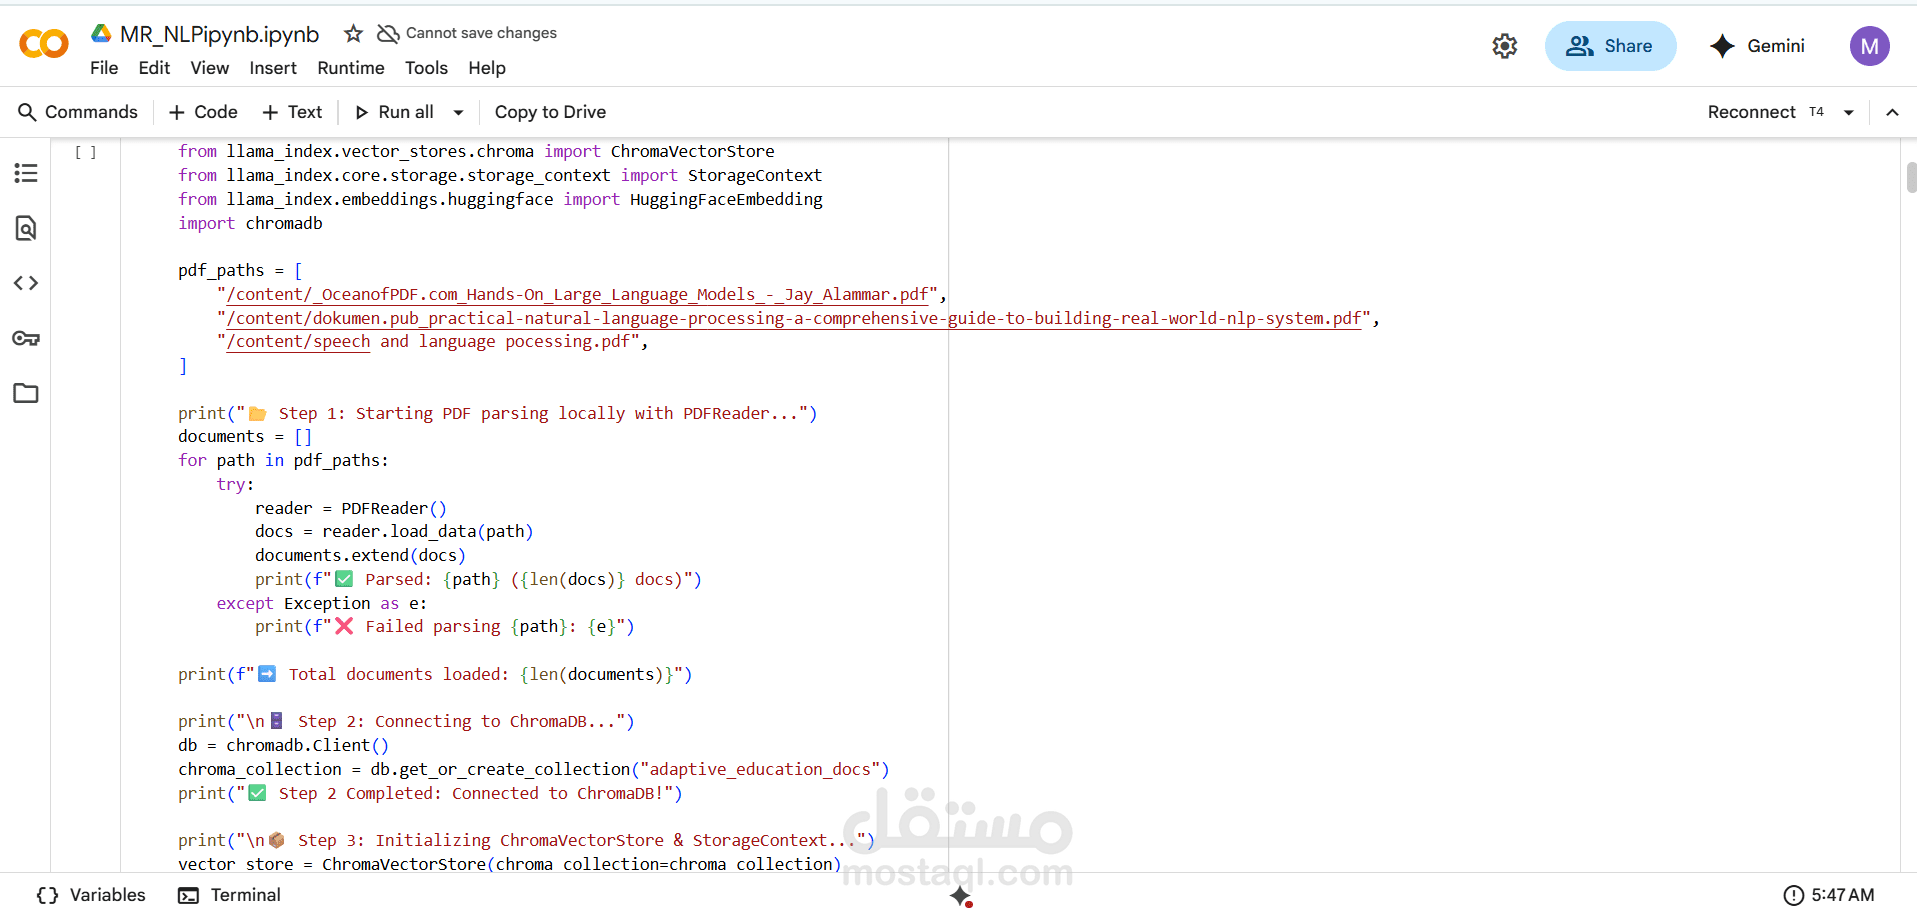Click the "db = chromadb.Client()" line

tap(284, 745)
